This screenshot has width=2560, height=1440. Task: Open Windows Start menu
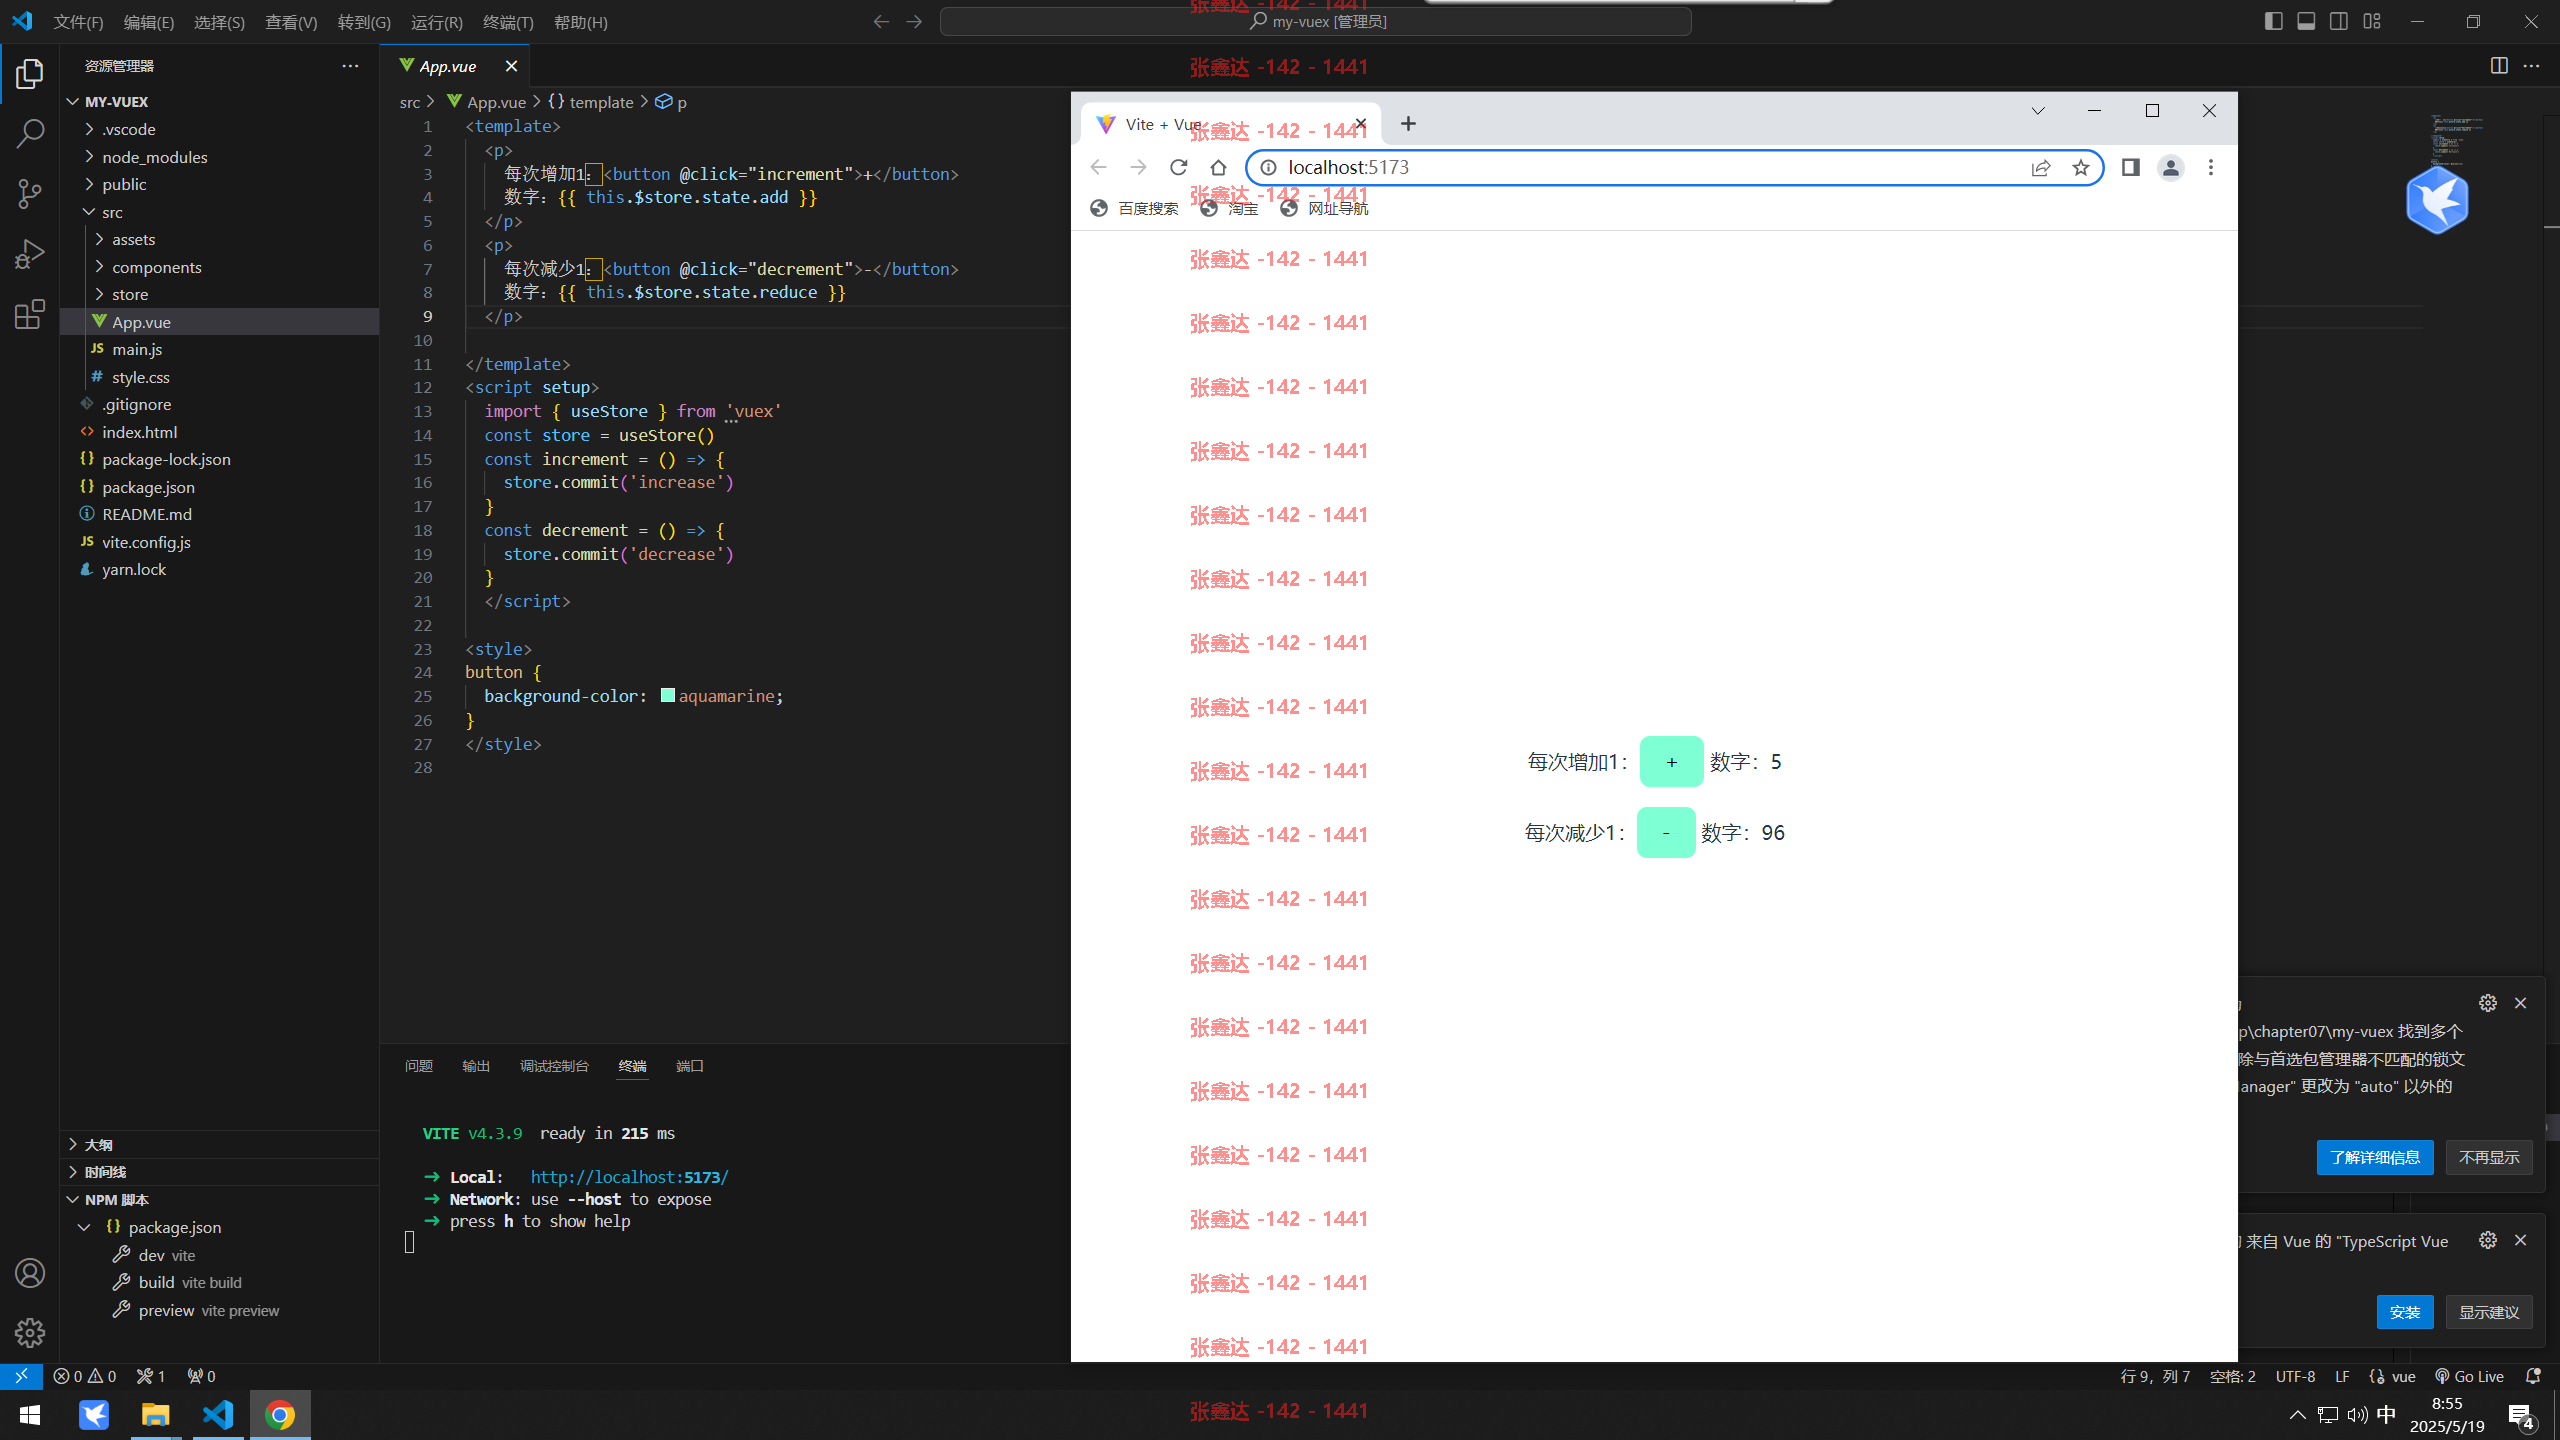[30, 1415]
